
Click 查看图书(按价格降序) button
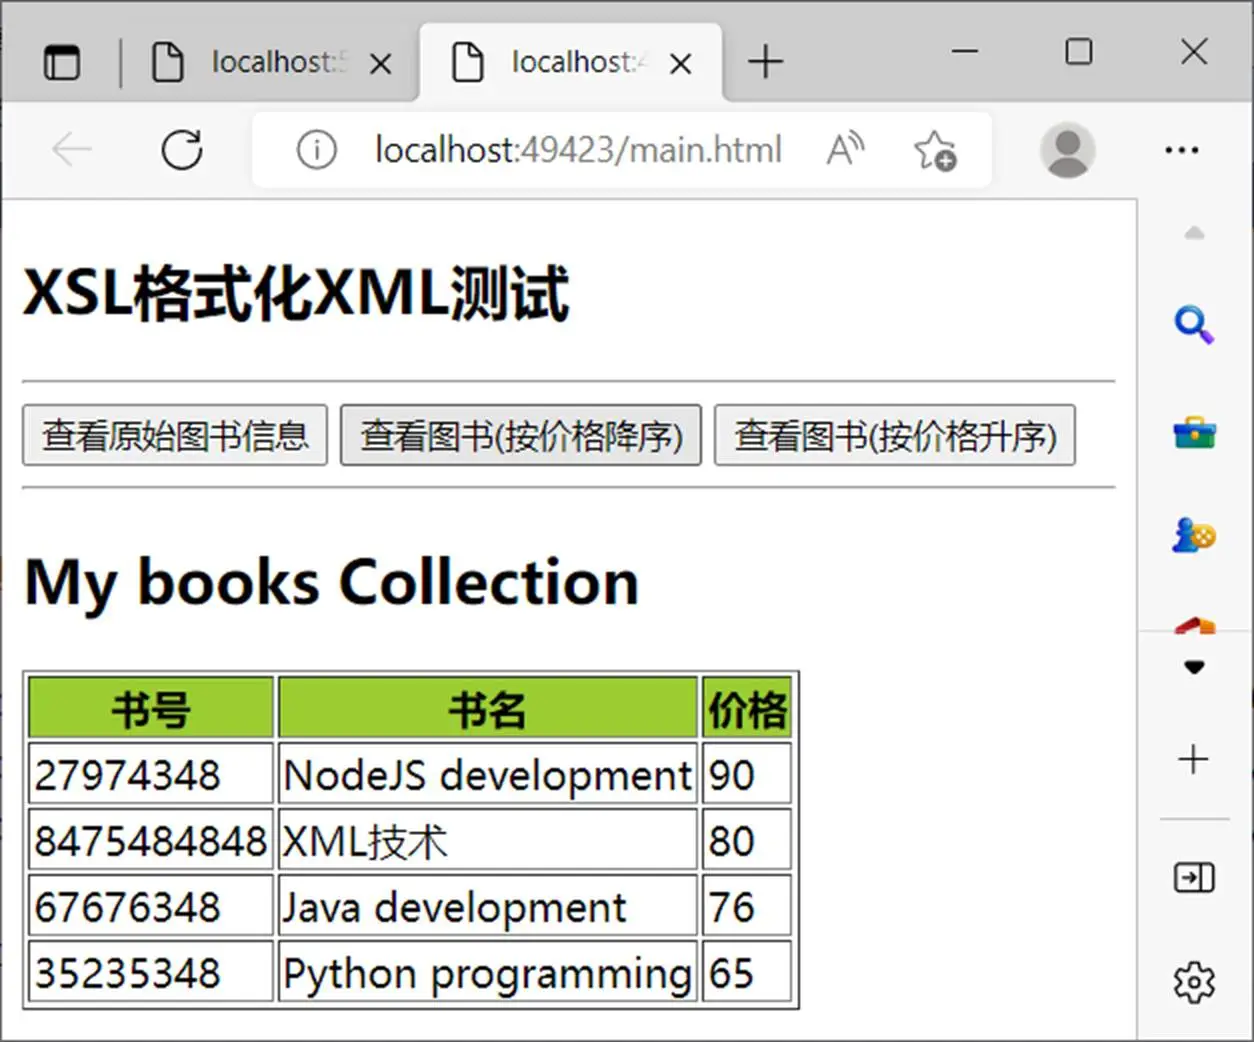point(521,436)
